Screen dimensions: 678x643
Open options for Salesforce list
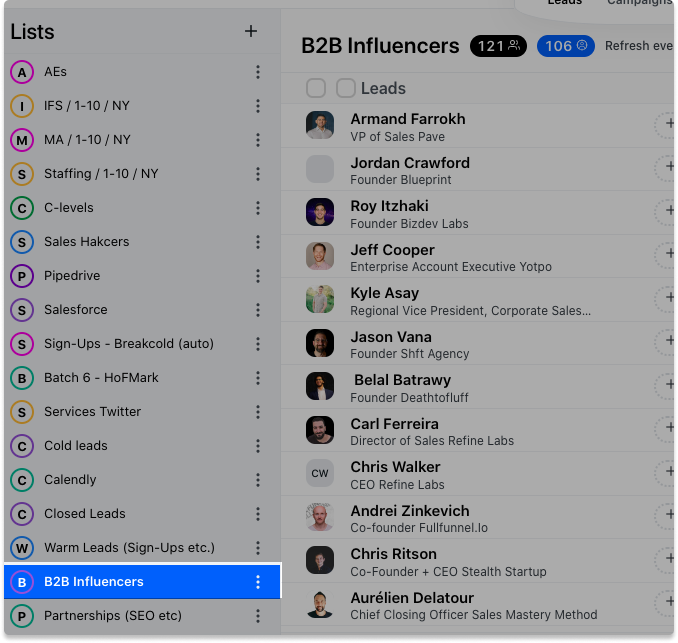click(x=258, y=310)
